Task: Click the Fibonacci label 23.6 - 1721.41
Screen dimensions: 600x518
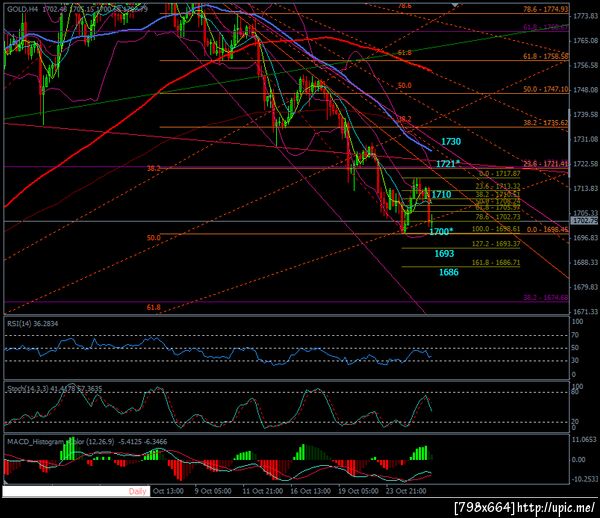Action: tap(546, 164)
